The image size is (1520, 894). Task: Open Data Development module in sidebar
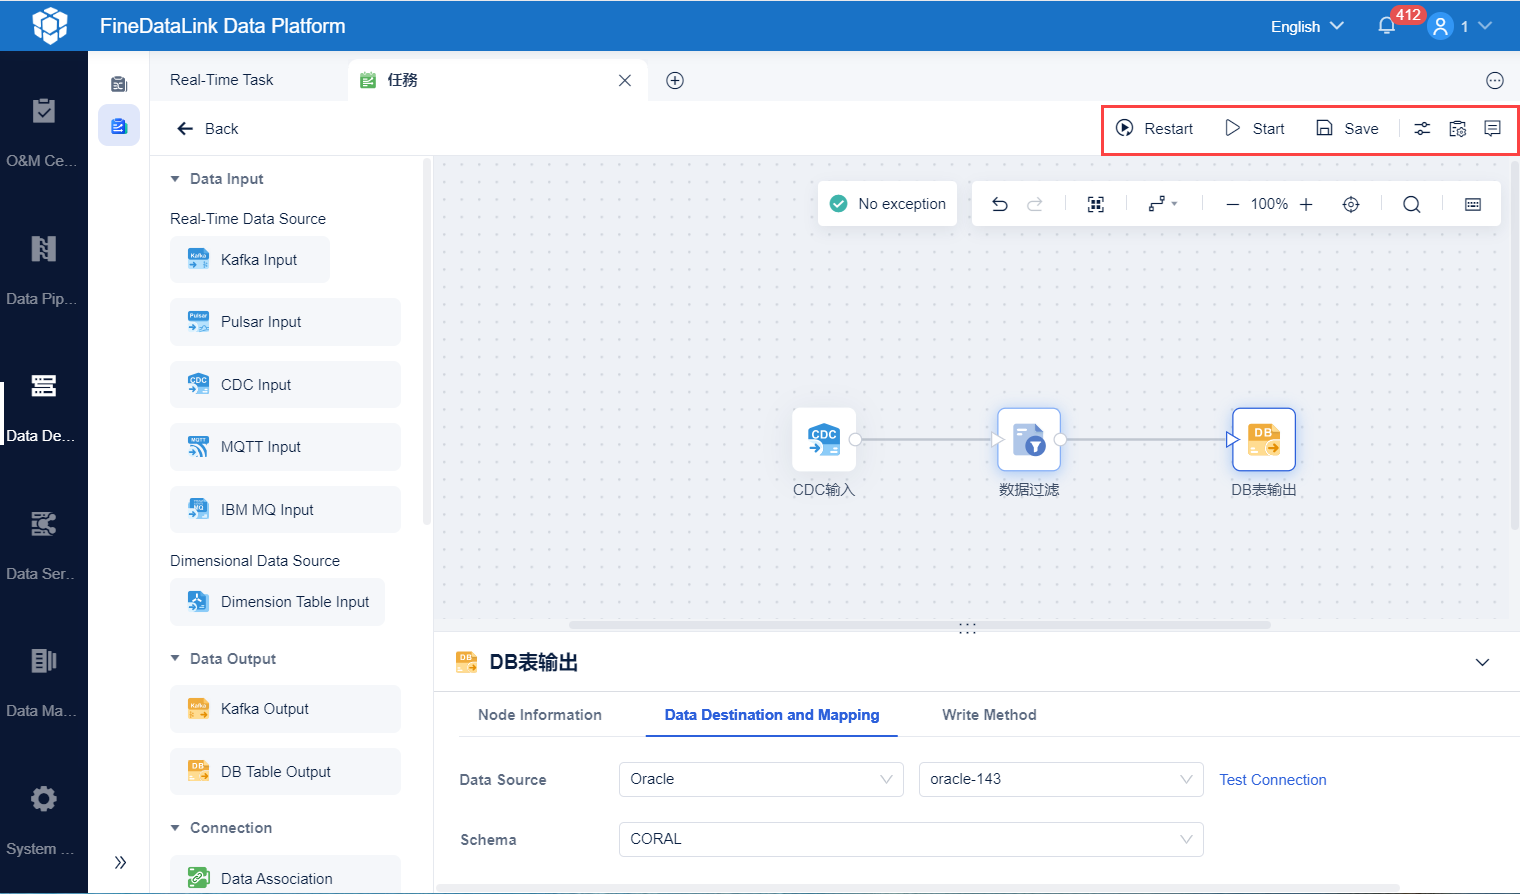[x=43, y=406]
